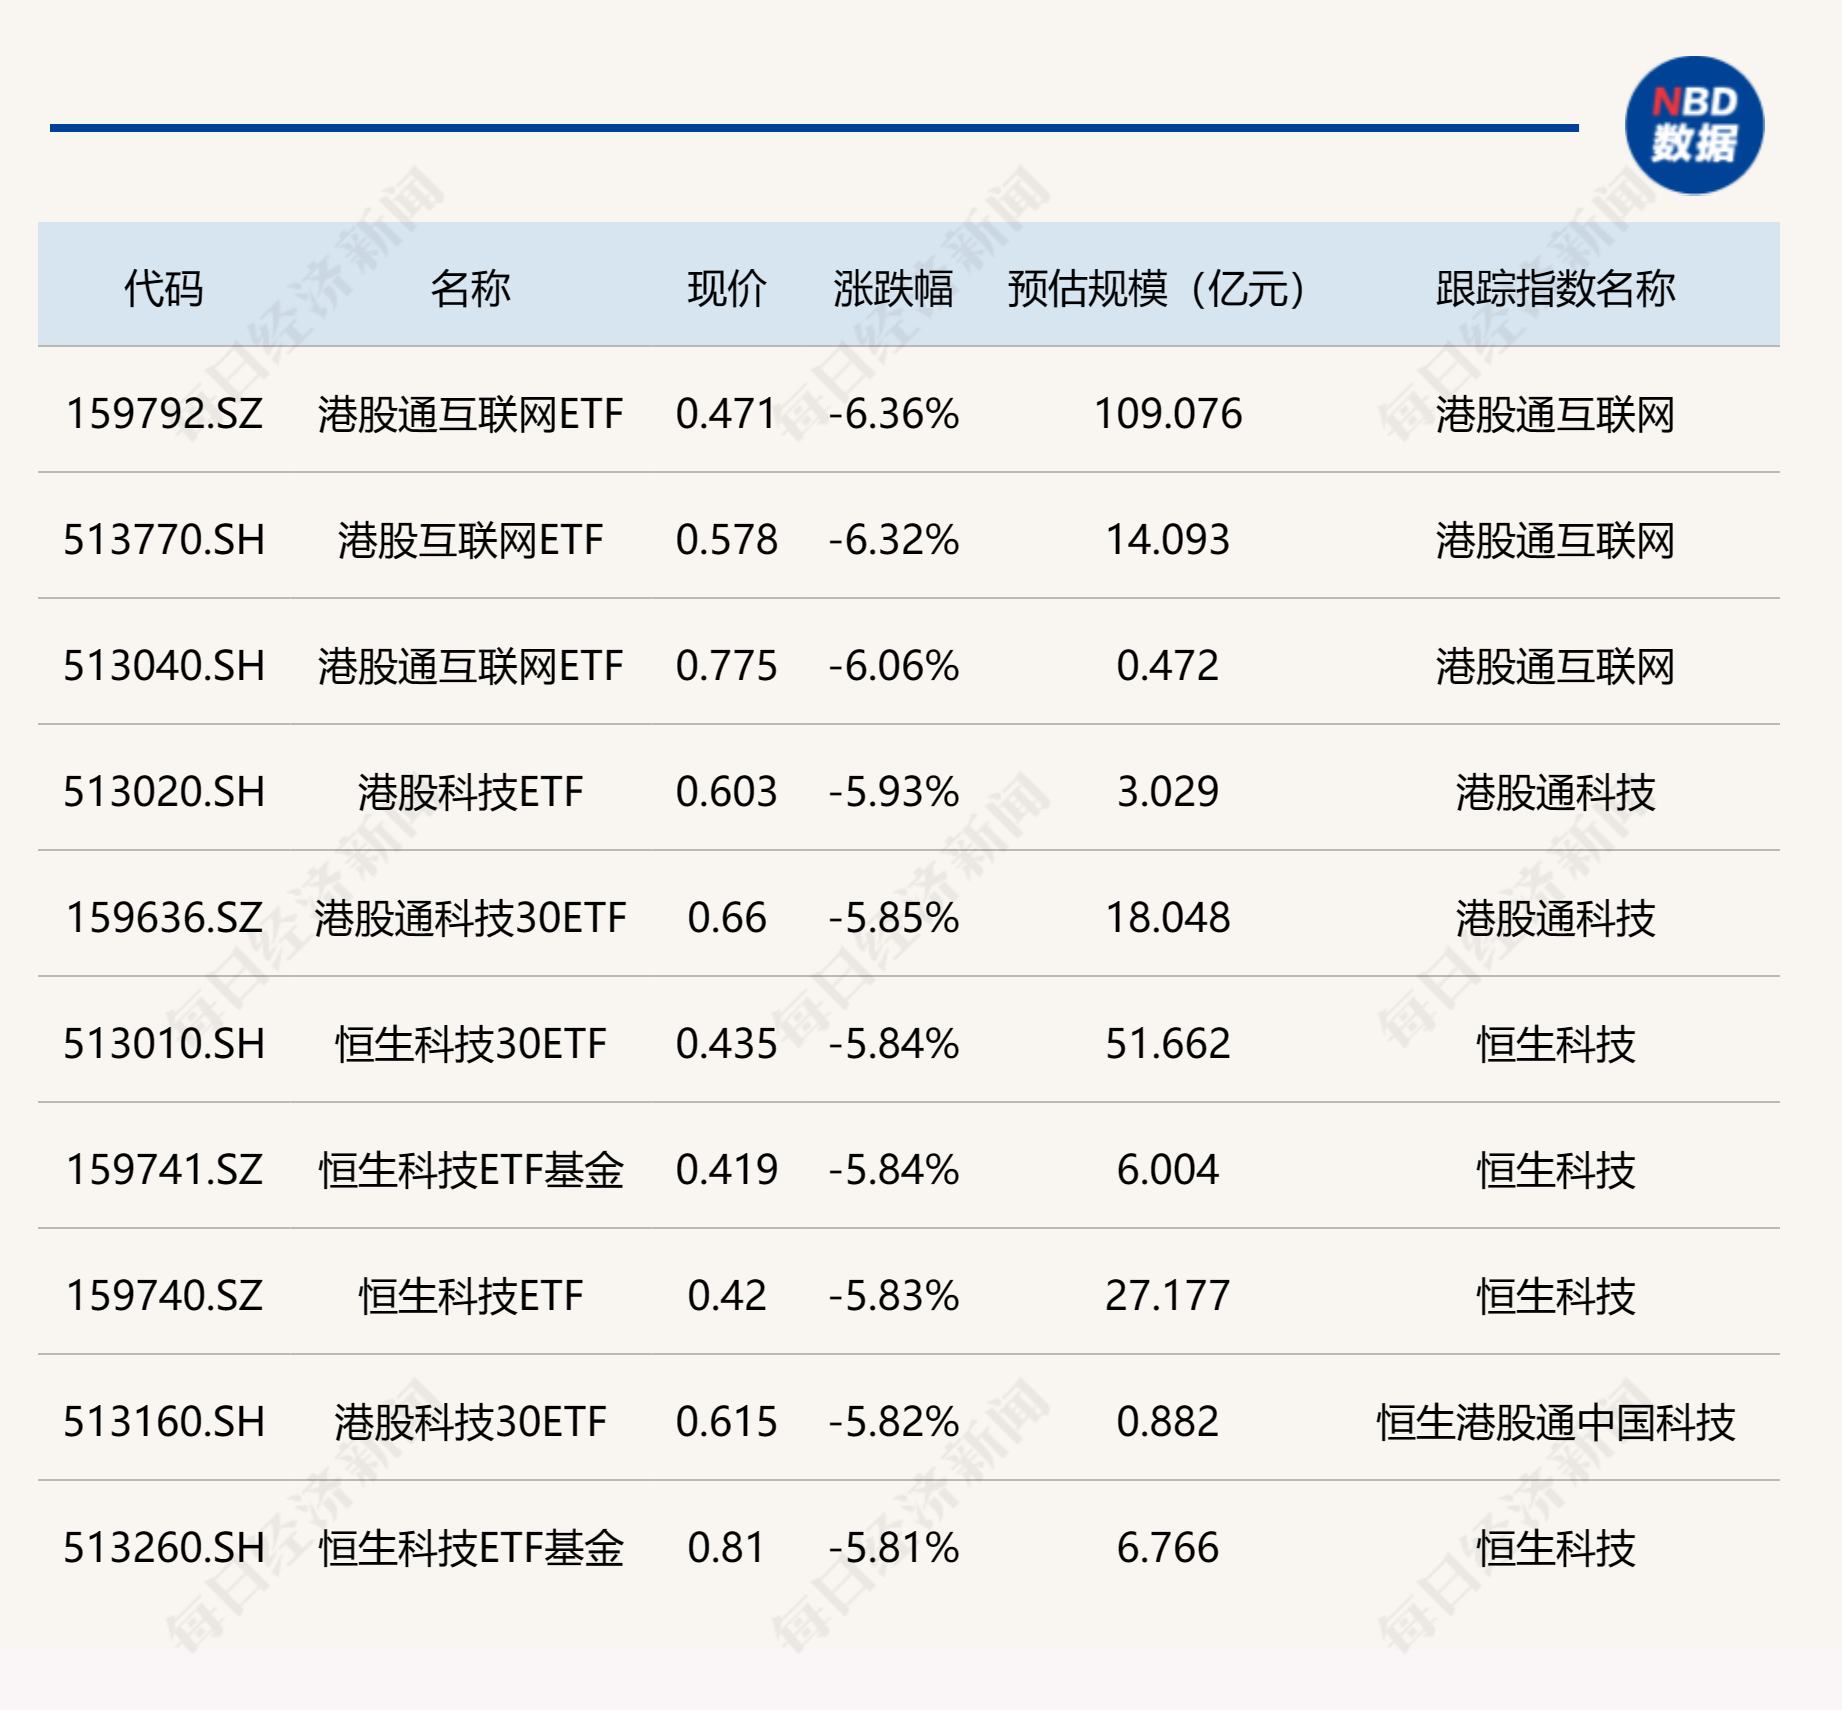Click the price 0.81
Image resolution: width=1842 pixels, height=1710 pixels.
point(726,1548)
